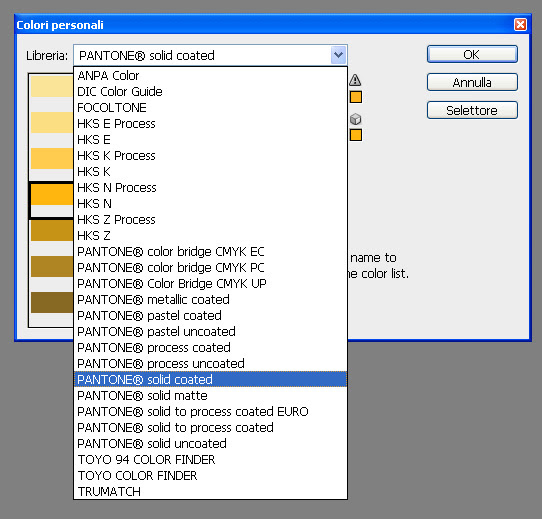Select the TRUMATCH library
The width and height of the screenshot is (542, 519).
[x=210, y=491]
